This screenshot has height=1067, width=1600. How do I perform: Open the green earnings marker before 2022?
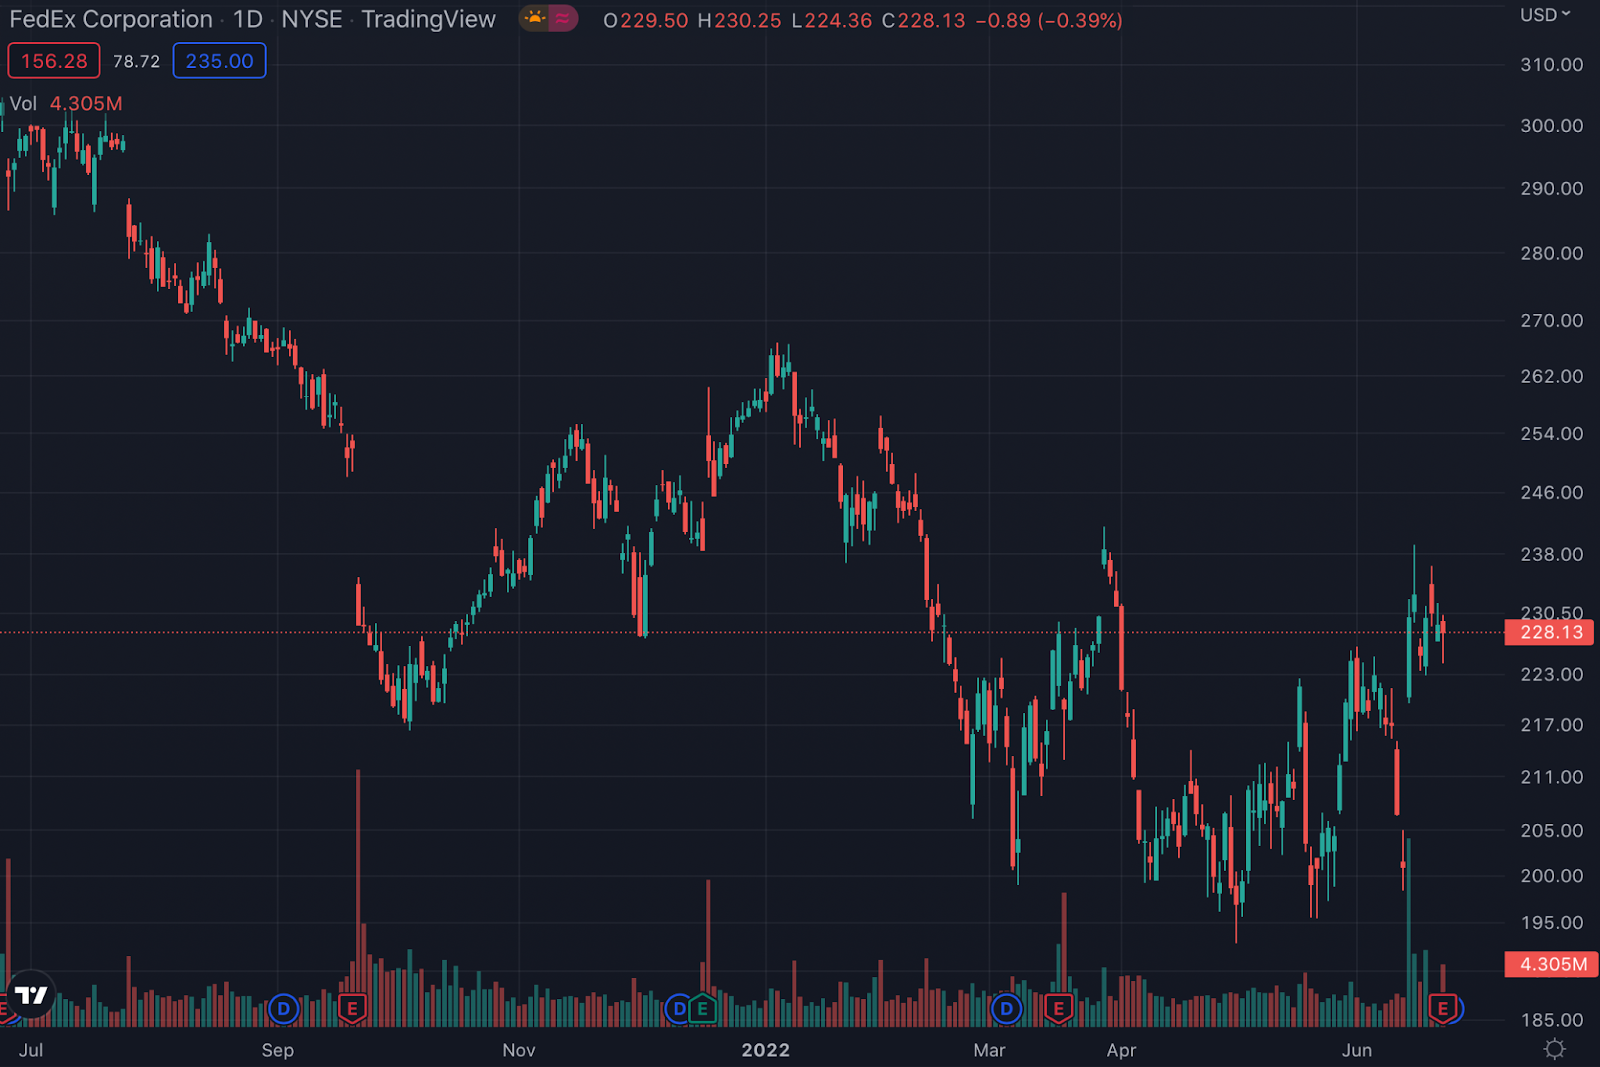pos(702,1009)
